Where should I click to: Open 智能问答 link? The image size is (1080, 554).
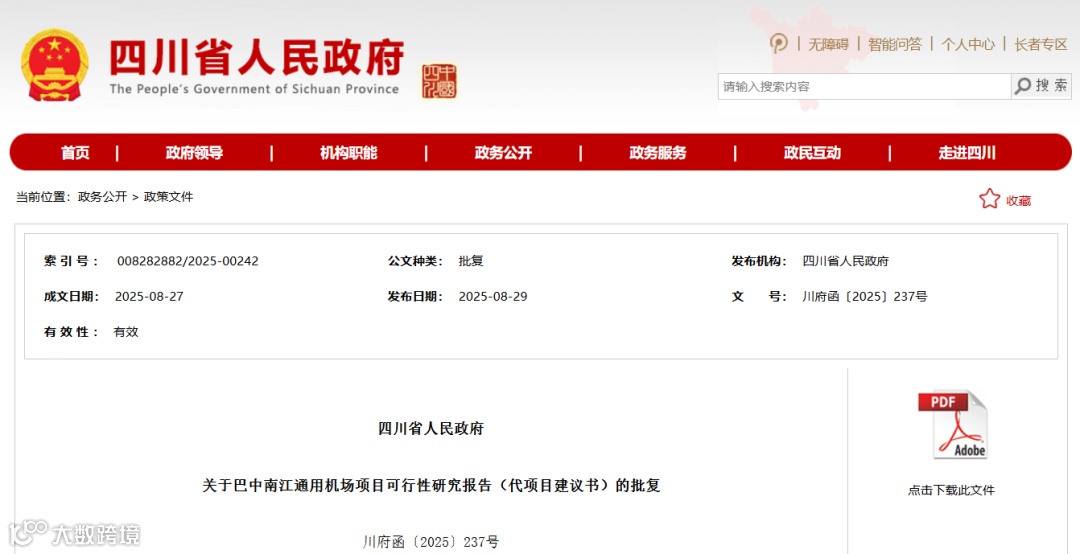click(x=895, y=44)
